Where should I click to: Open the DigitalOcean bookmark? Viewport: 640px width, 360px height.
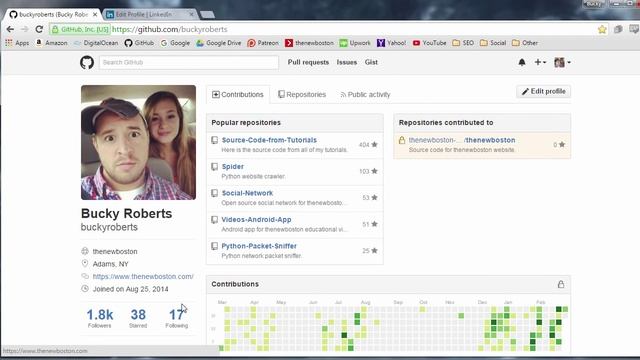tap(96, 43)
